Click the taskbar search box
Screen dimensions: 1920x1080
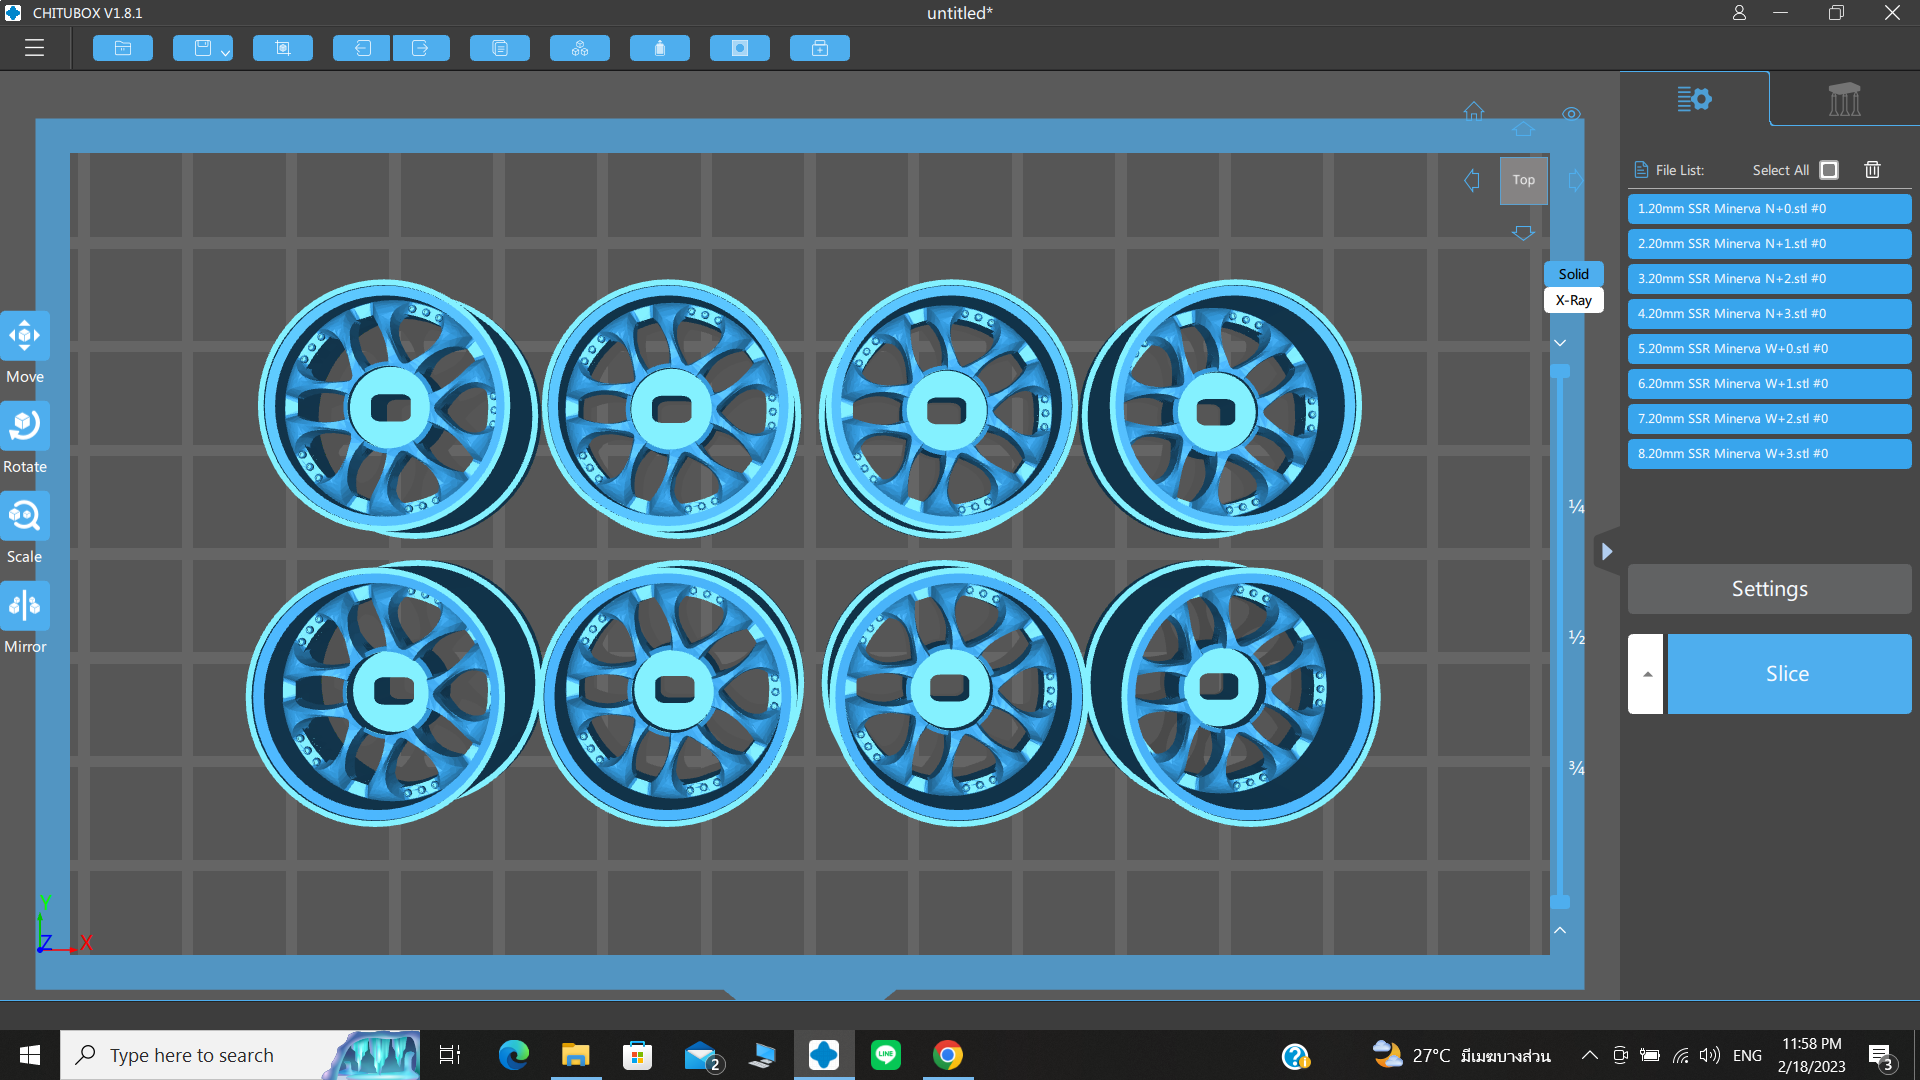[240, 1055]
